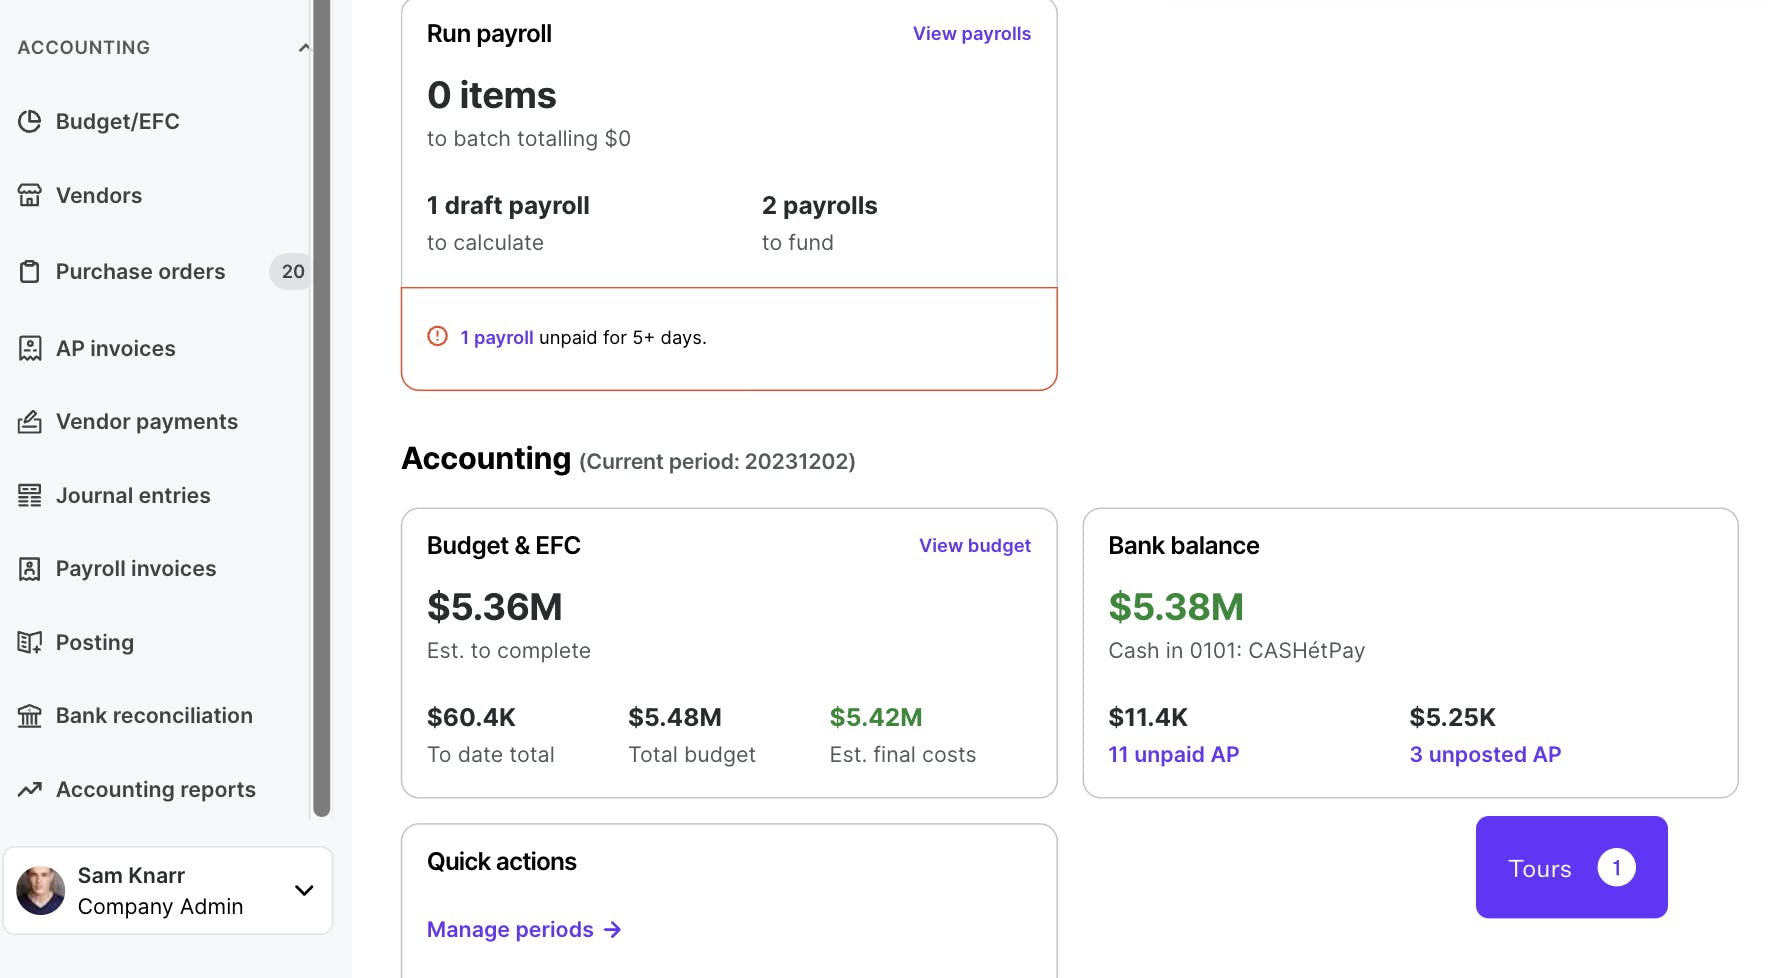
Task: Open the 3 unposted AP link
Action: coord(1484,755)
